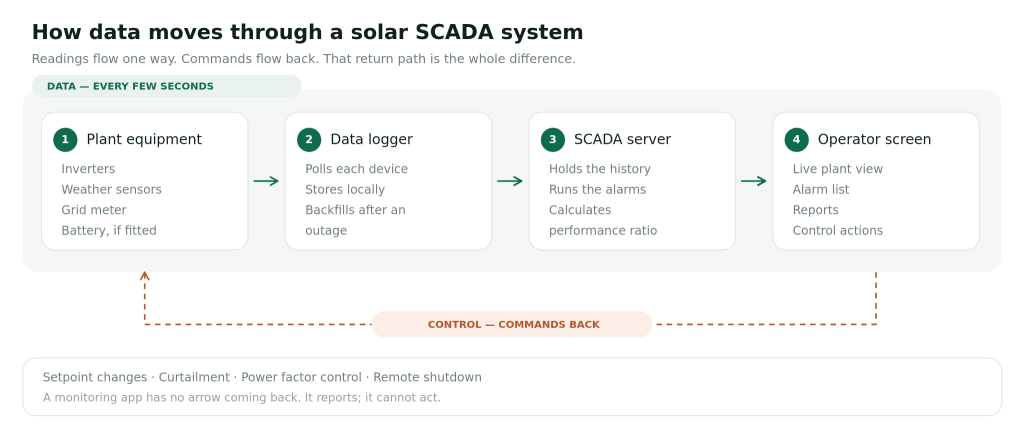This screenshot has width=1024, height=438.
Task: Click arrow between Data logger and SCADA server
Action: tap(510, 181)
